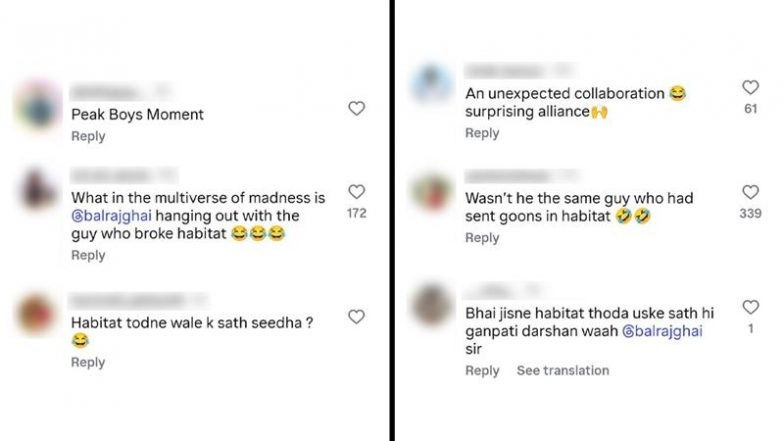Like the 'Peak Boys Moment' comment
The image size is (784, 441).
(x=356, y=108)
